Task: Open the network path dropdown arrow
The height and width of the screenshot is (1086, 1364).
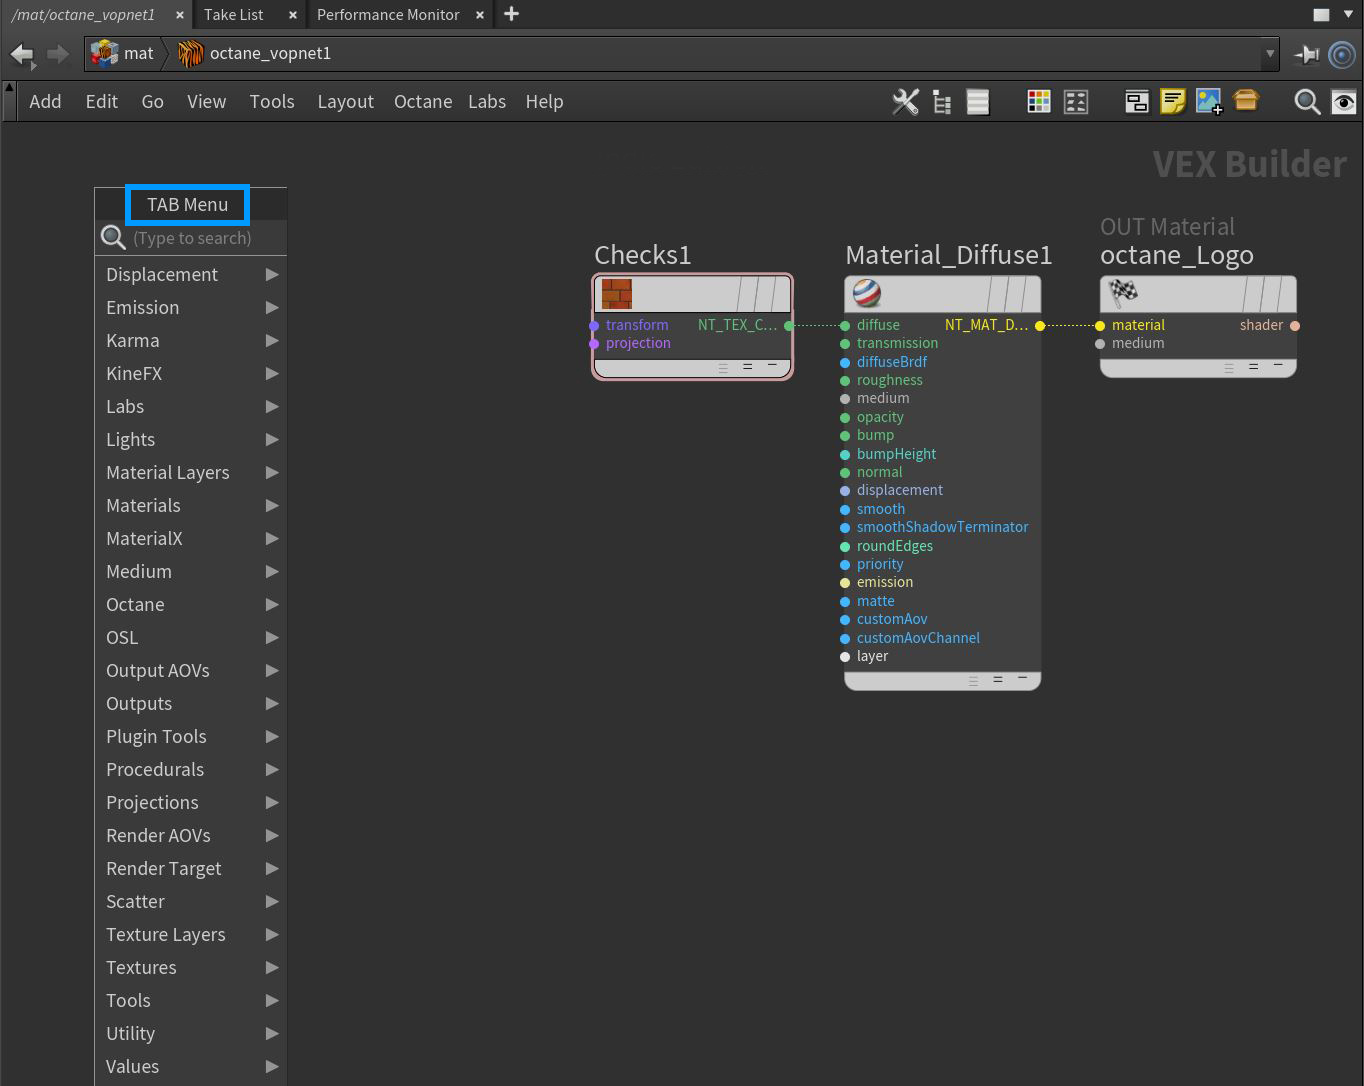Action: [1270, 54]
